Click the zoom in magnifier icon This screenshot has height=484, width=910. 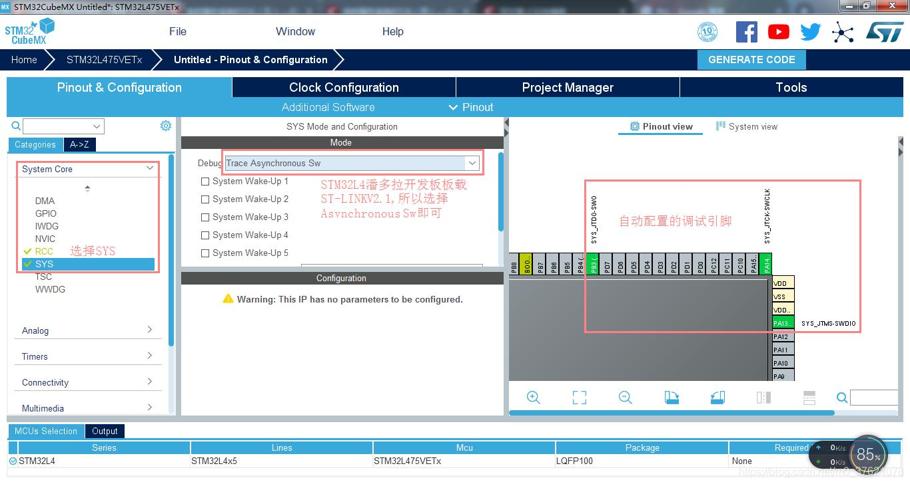point(533,398)
